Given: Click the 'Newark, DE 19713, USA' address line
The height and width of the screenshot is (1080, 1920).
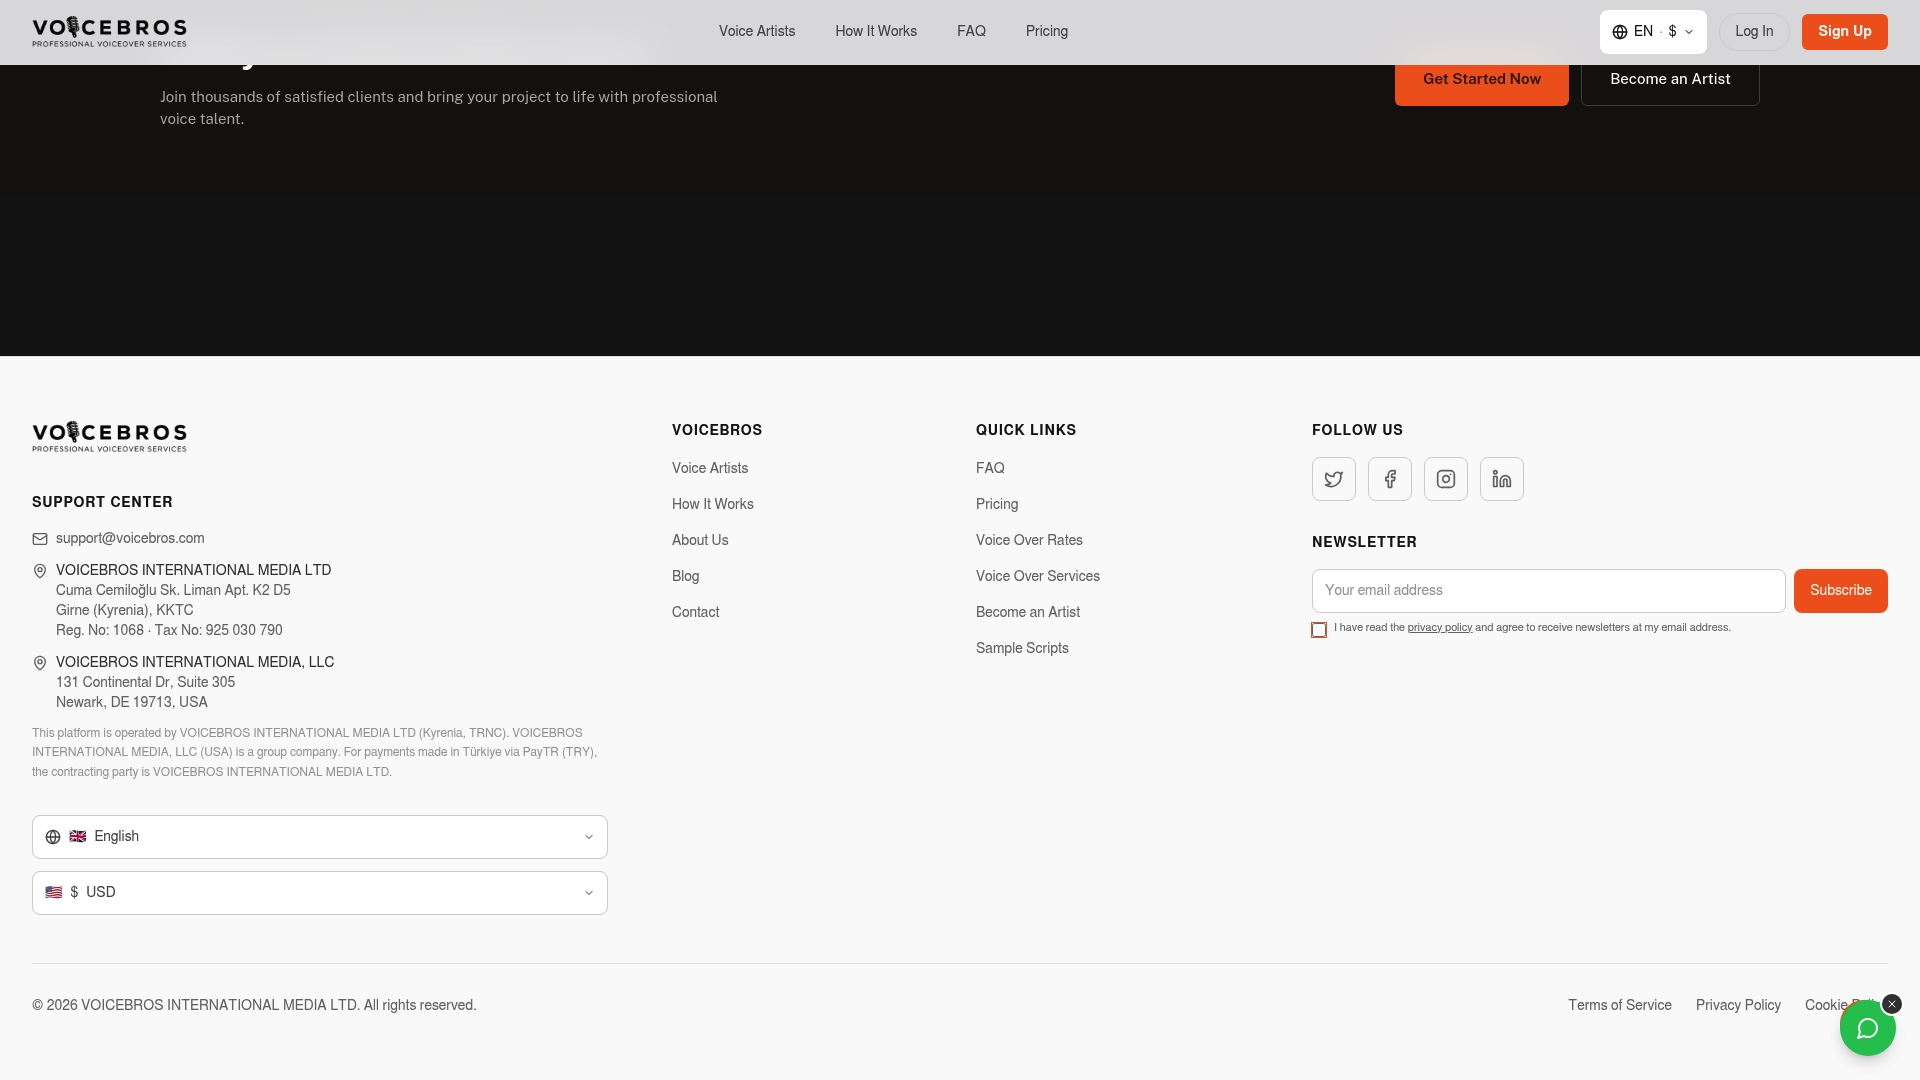Looking at the screenshot, I should (x=132, y=702).
